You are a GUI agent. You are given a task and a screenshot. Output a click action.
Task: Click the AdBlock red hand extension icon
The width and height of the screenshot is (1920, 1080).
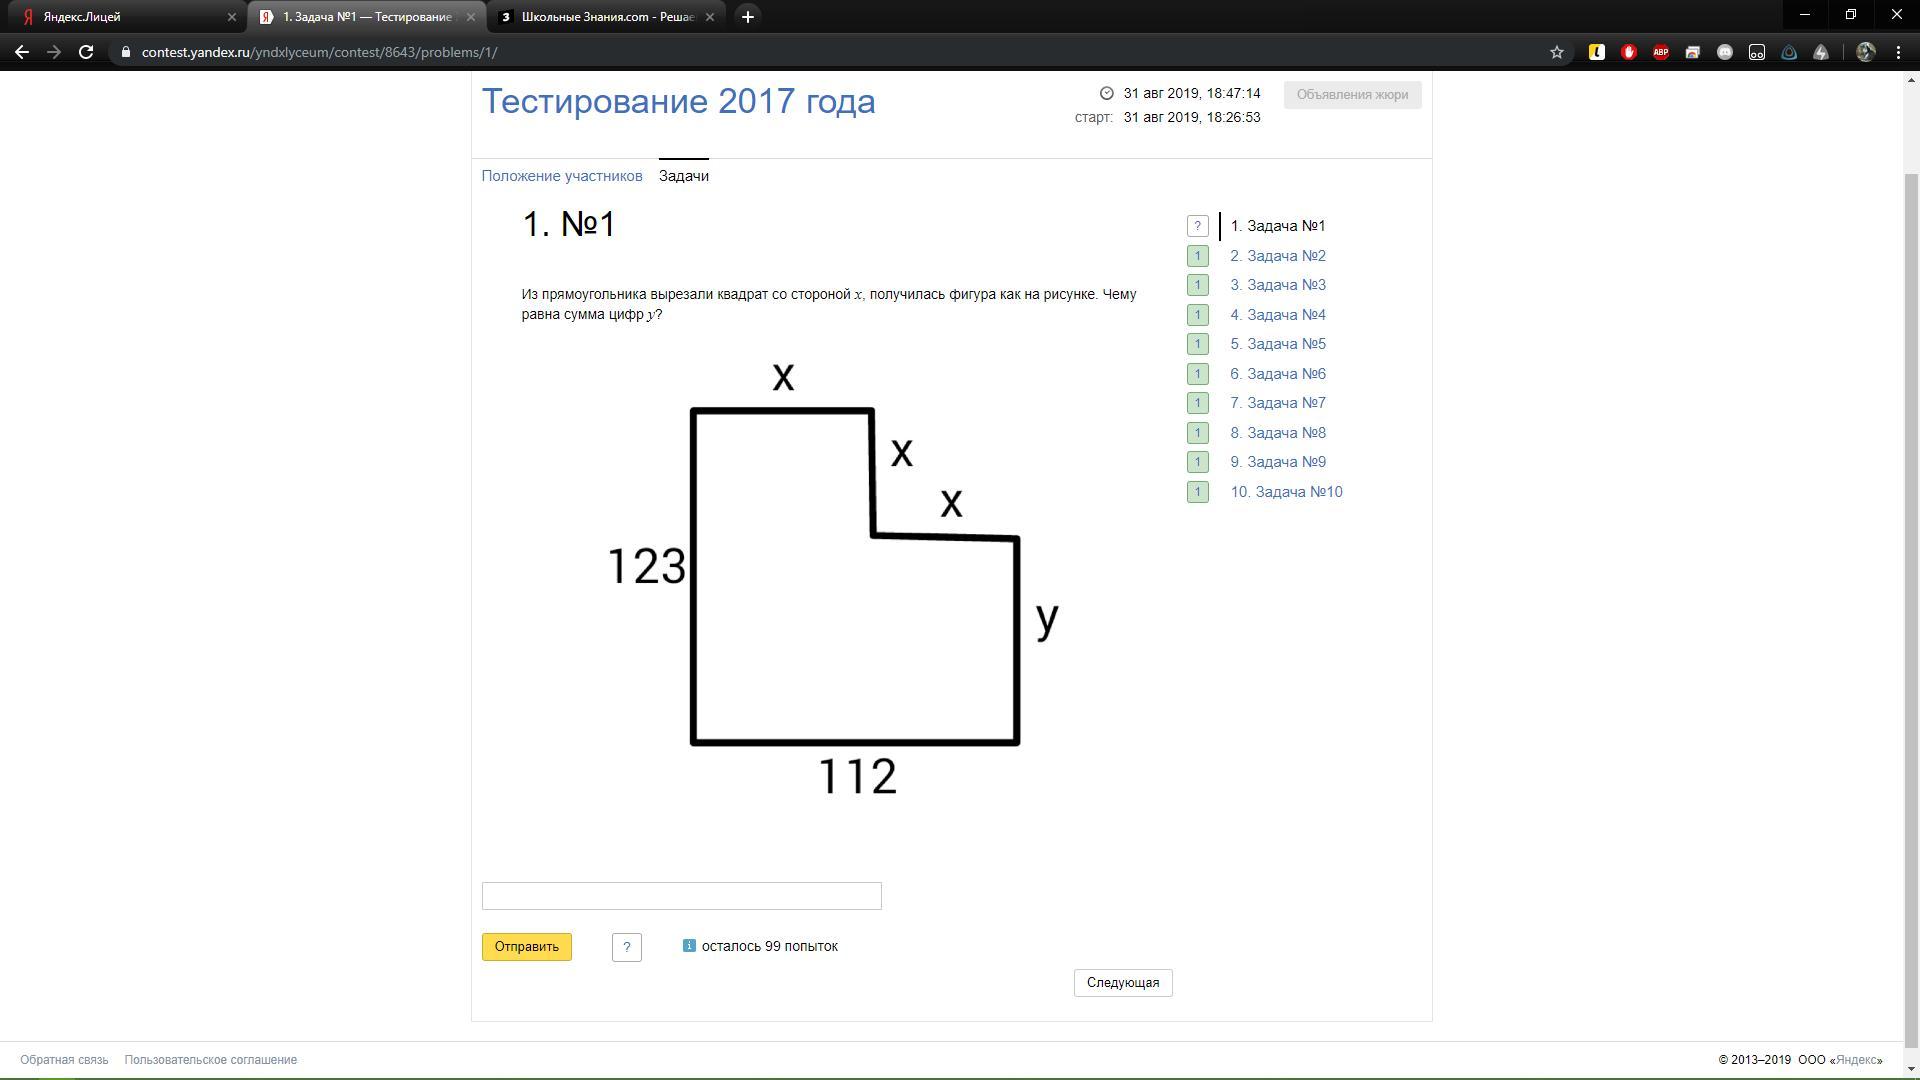pos(1628,52)
